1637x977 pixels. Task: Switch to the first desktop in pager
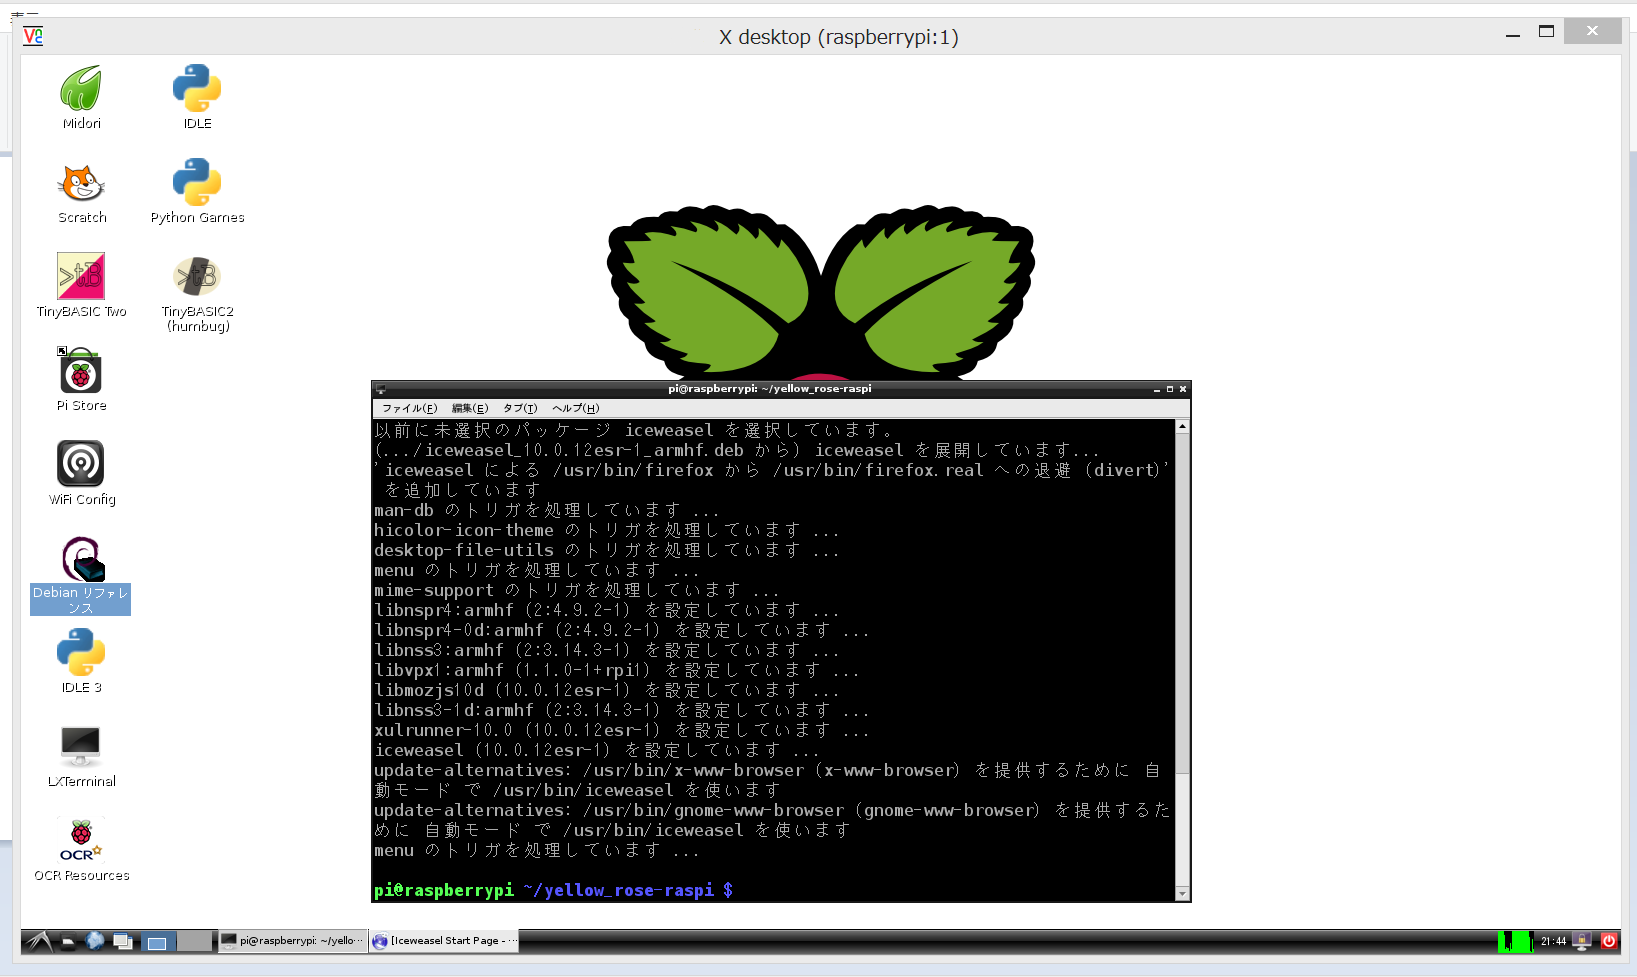point(158,941)
